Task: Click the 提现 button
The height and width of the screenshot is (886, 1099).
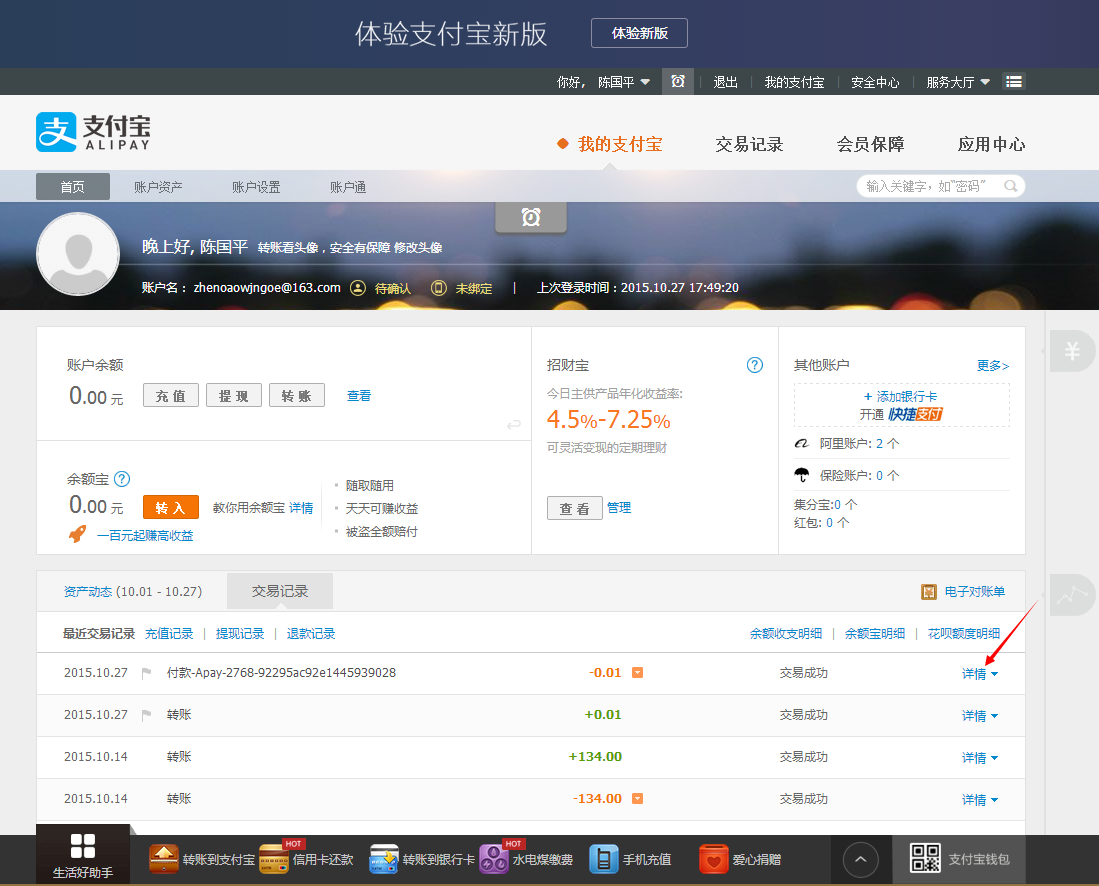Action: pos(234,395)
